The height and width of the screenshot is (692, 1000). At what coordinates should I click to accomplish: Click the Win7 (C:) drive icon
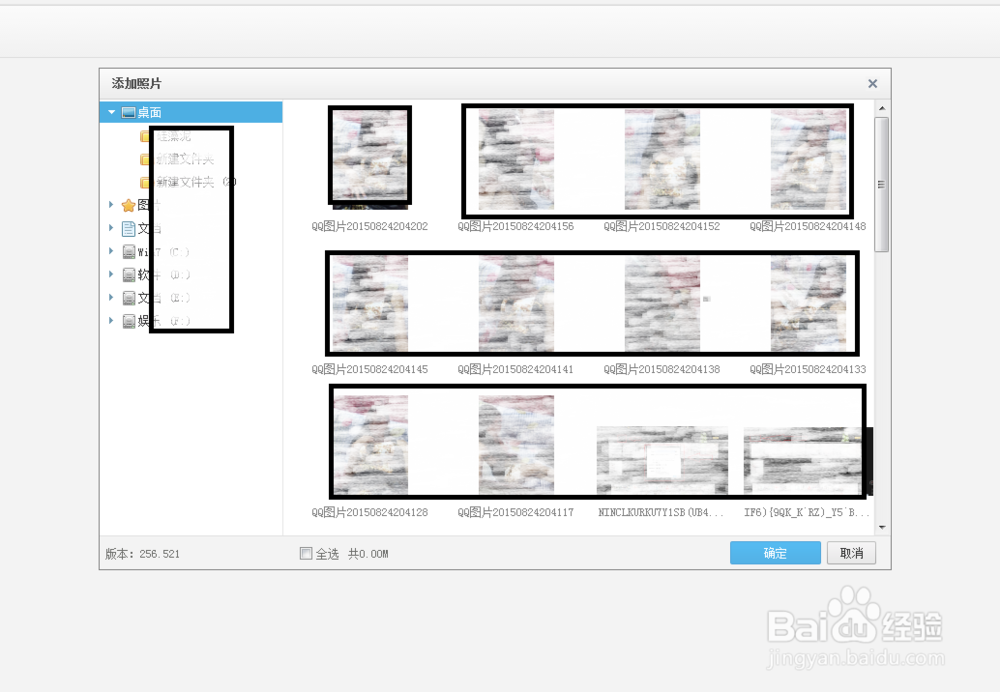pos(128,252)
